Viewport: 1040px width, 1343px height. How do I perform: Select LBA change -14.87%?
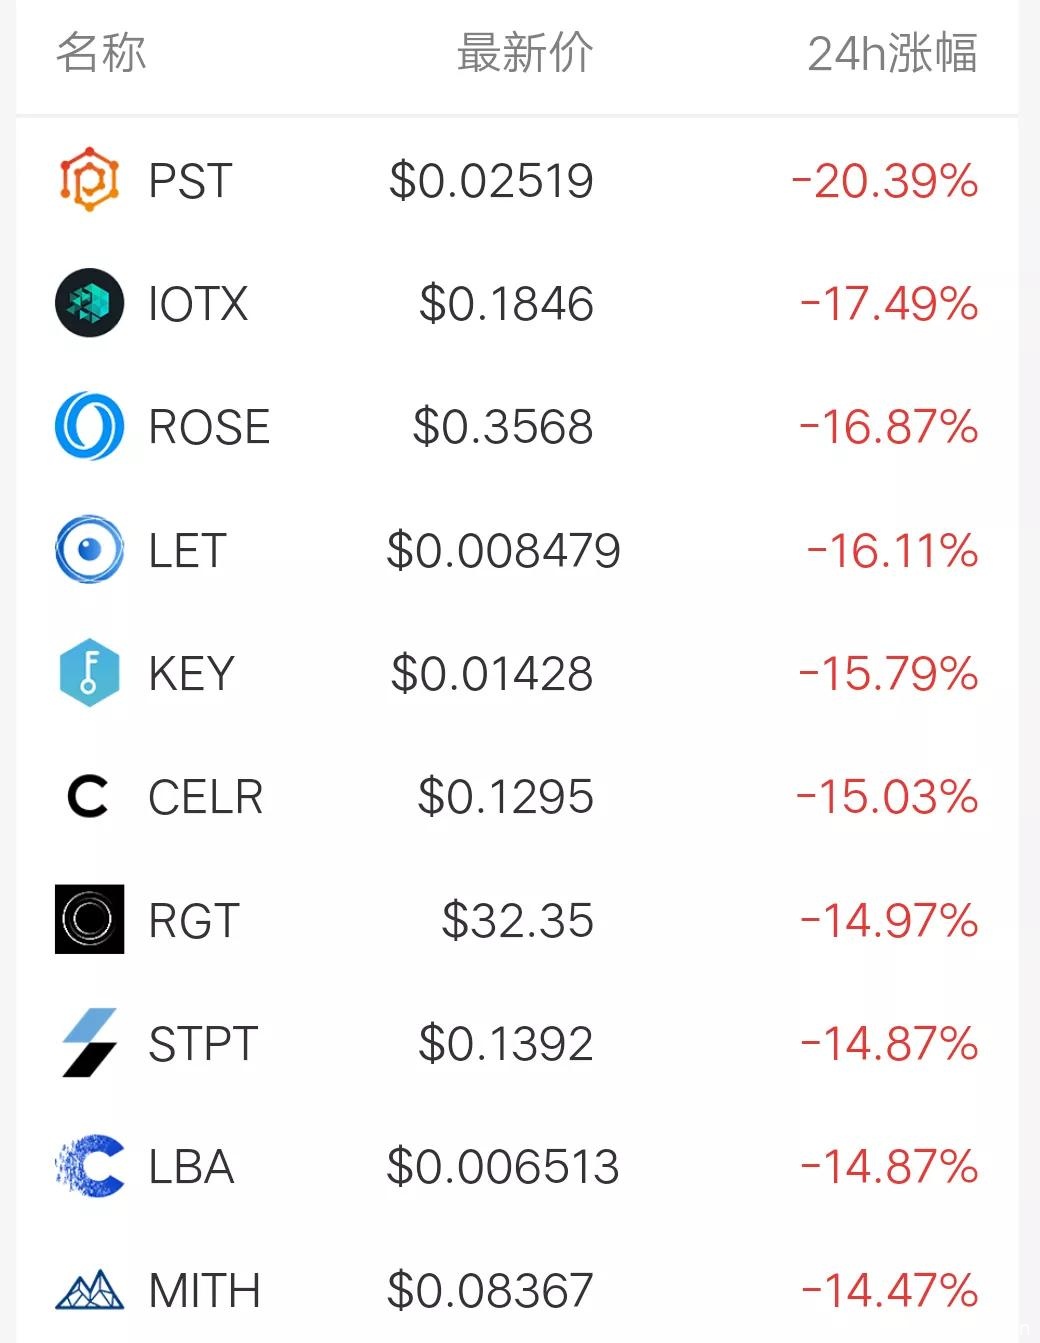coord(889,1167)
